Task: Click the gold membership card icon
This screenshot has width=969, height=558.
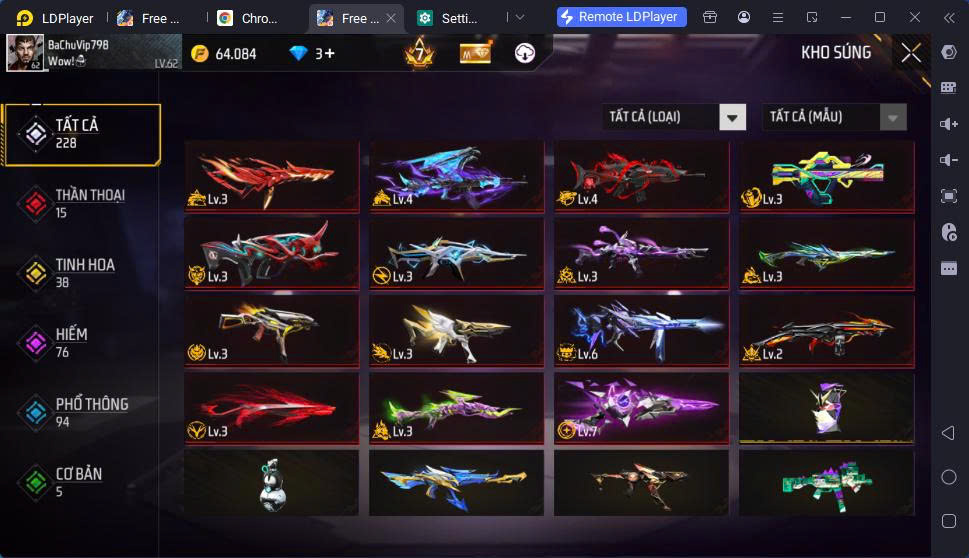Action: tap(476, 53)
